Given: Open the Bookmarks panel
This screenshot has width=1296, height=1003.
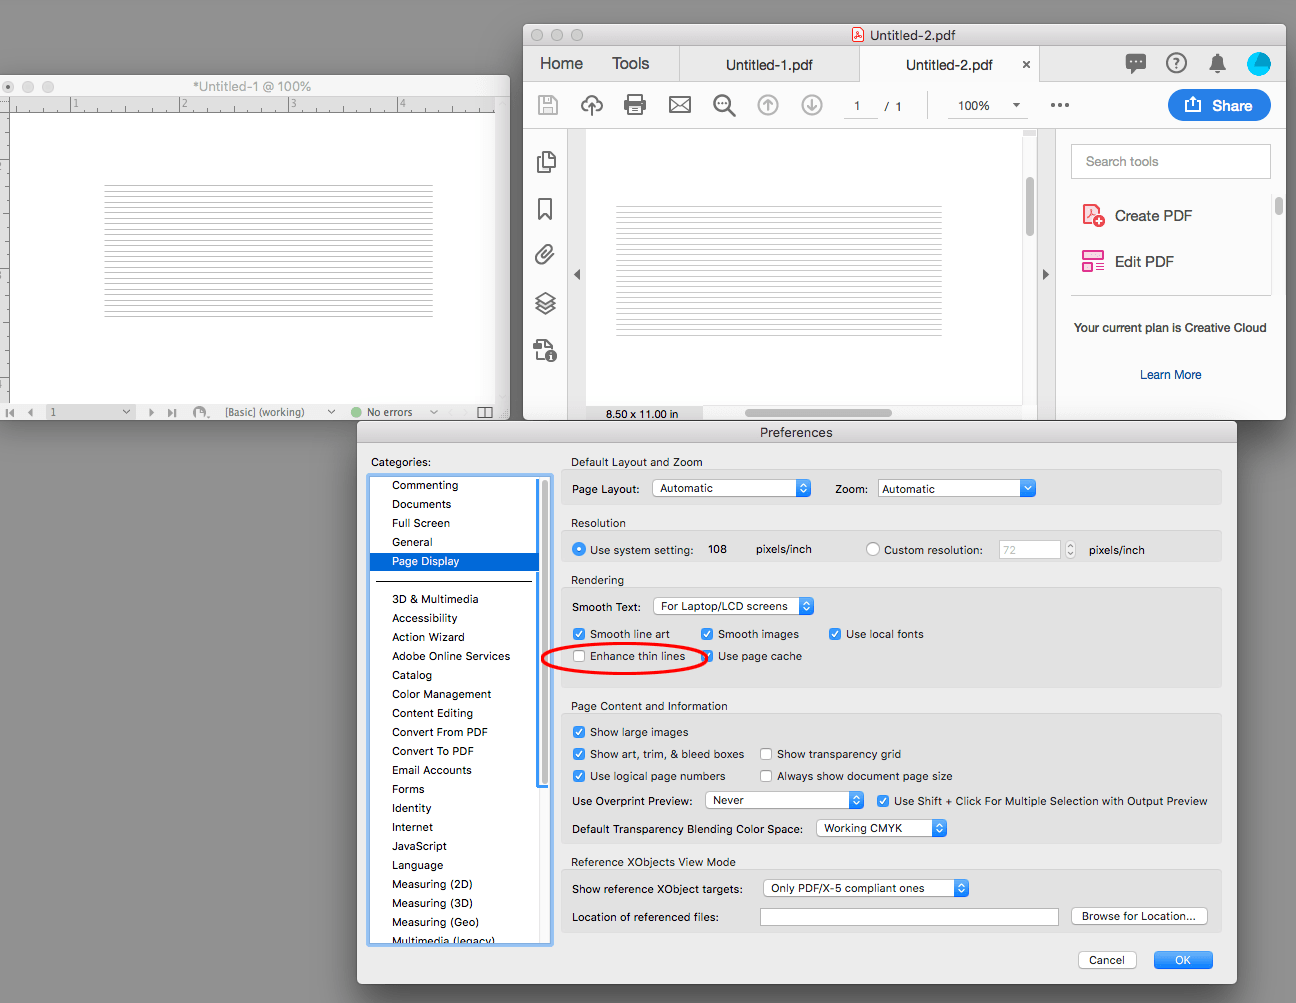Looking at the screenshot, I should (x=545, y=208).
